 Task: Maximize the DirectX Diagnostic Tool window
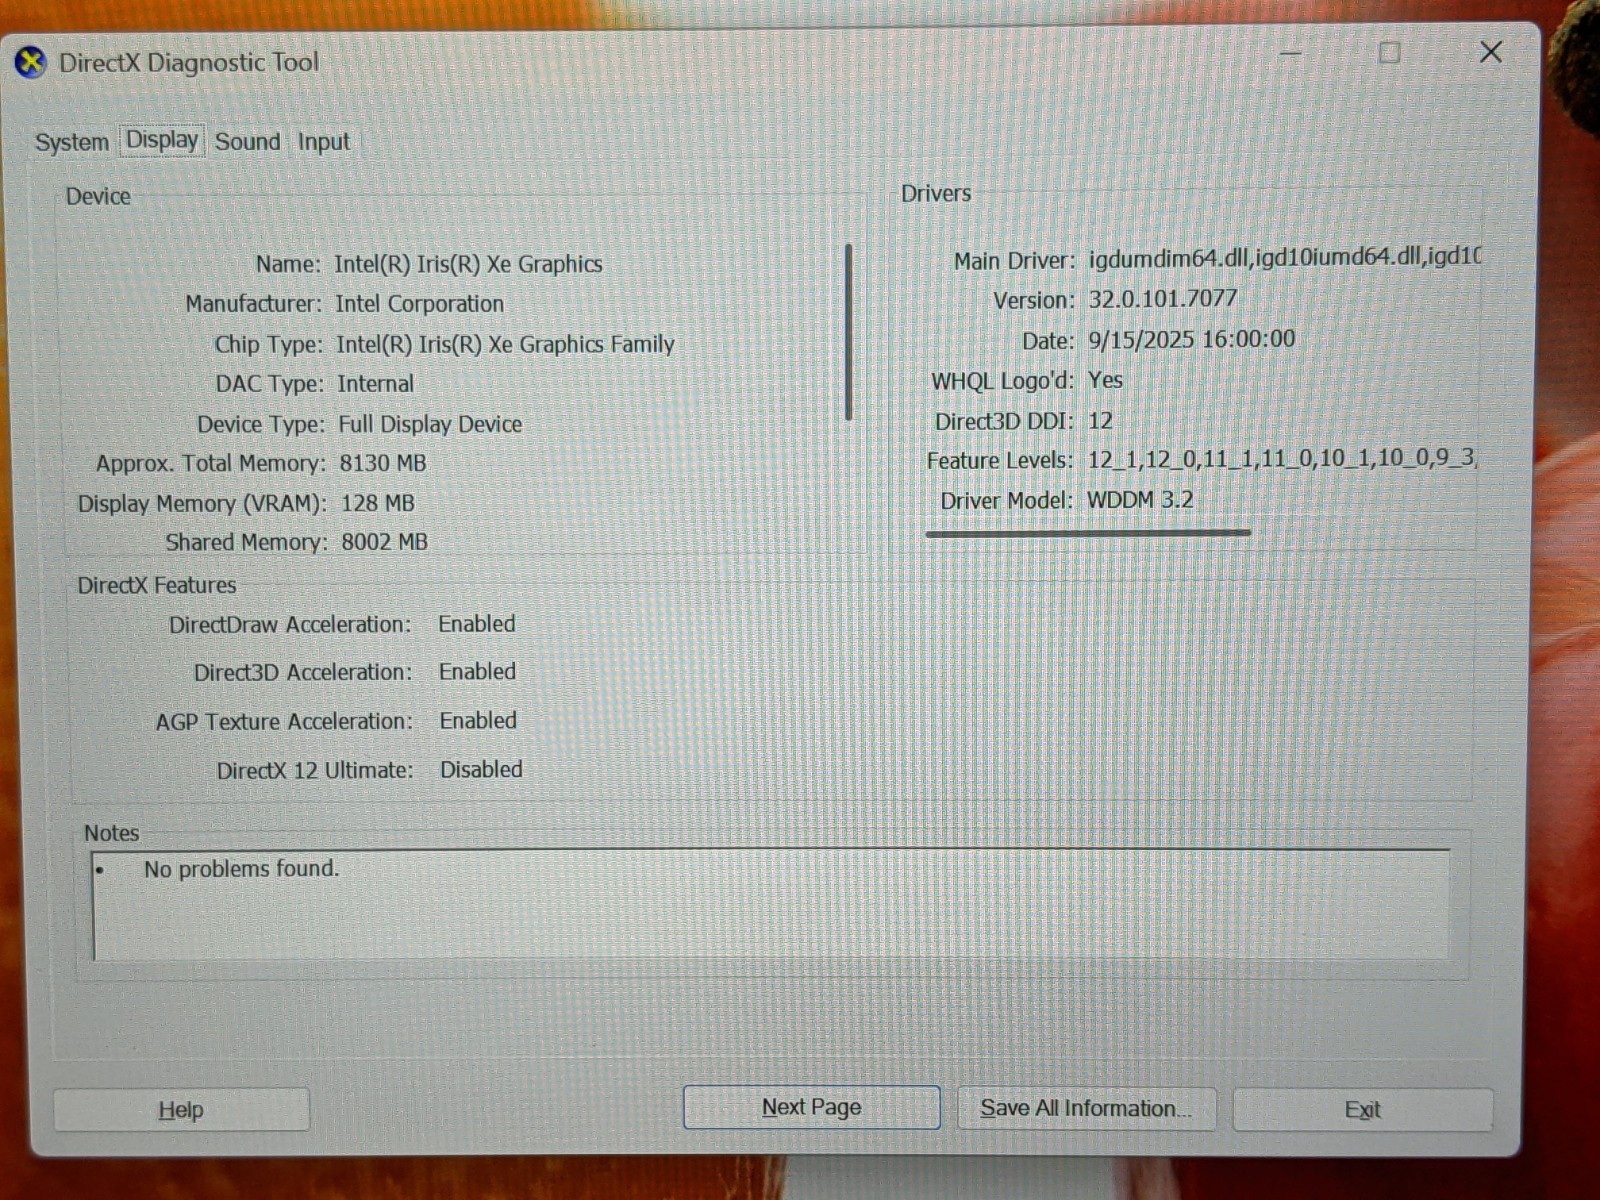[x=1389, y=53]
